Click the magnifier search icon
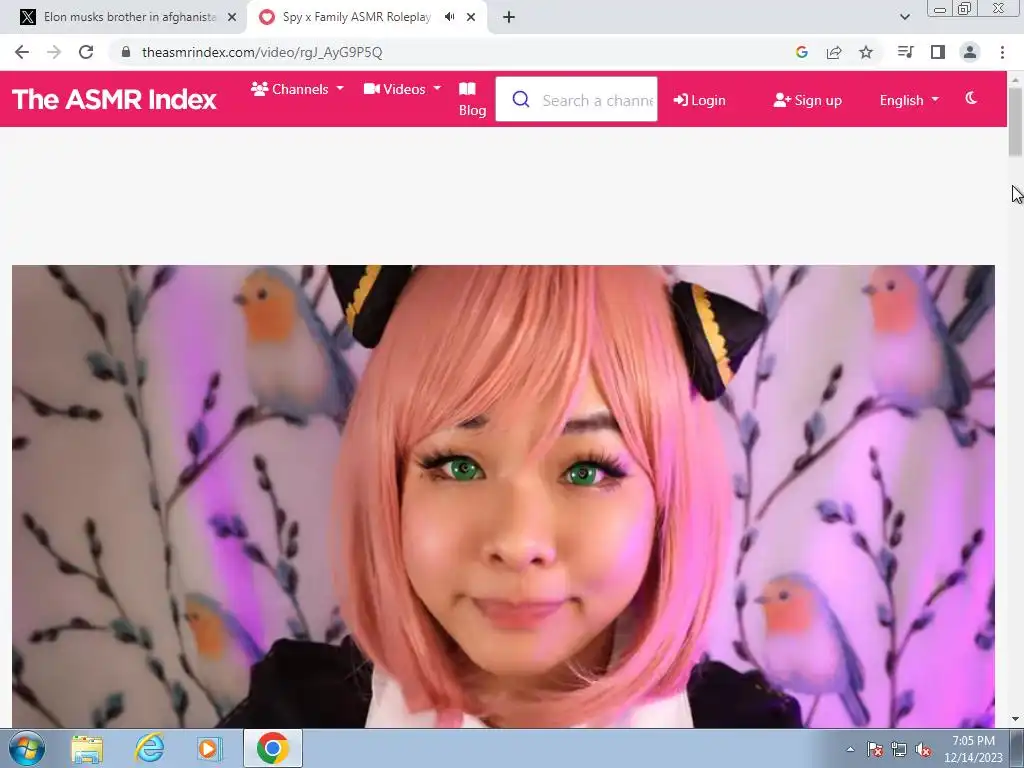The image size is (1024, 768). tap(520, 99)
